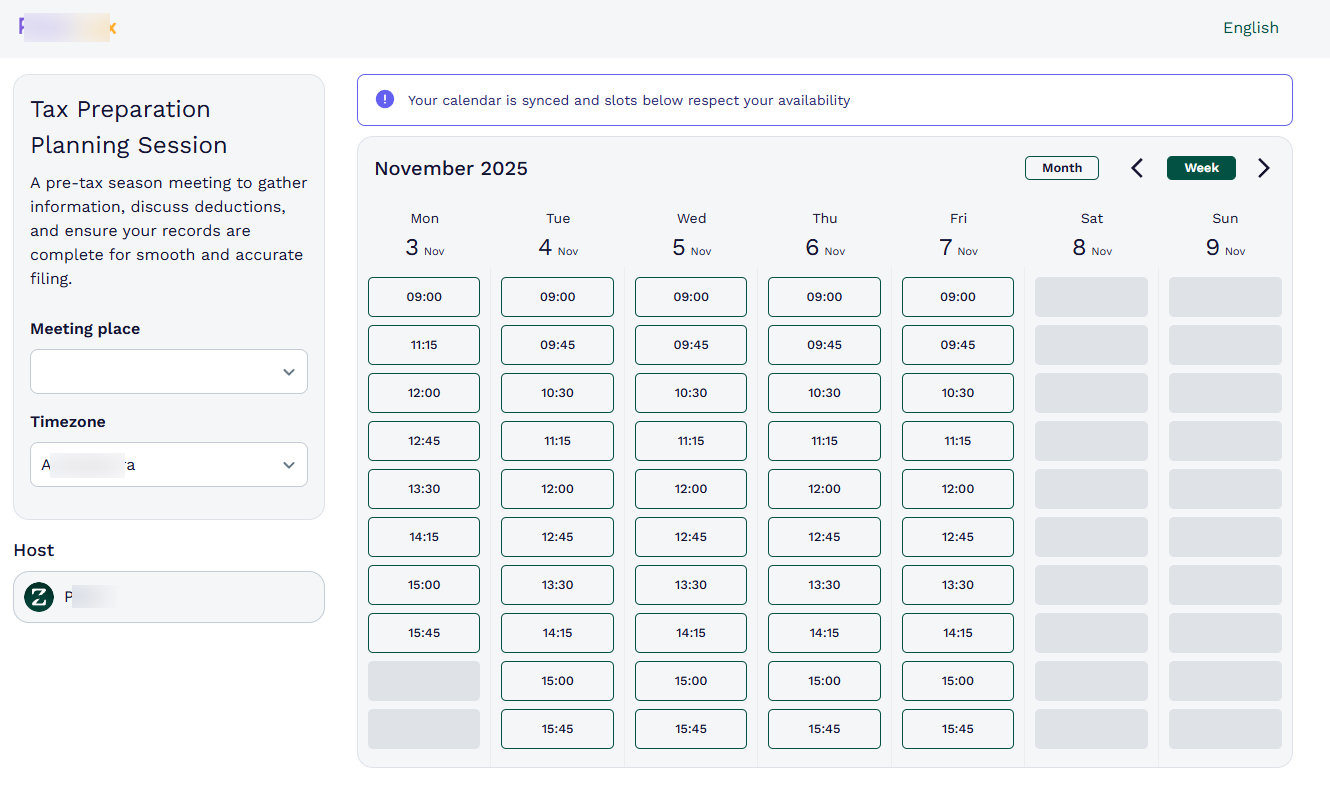Viewport: 1330px width, 787px height.
Task: Go to the previous week using the left chevron
Action: coord(1137,168)
